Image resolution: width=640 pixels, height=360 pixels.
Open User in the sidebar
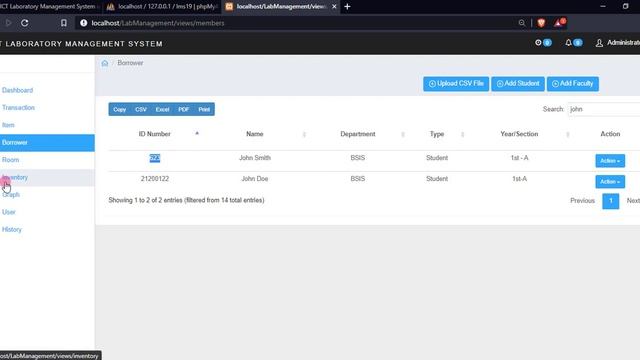pyautogui.click(x=9, y=212)
